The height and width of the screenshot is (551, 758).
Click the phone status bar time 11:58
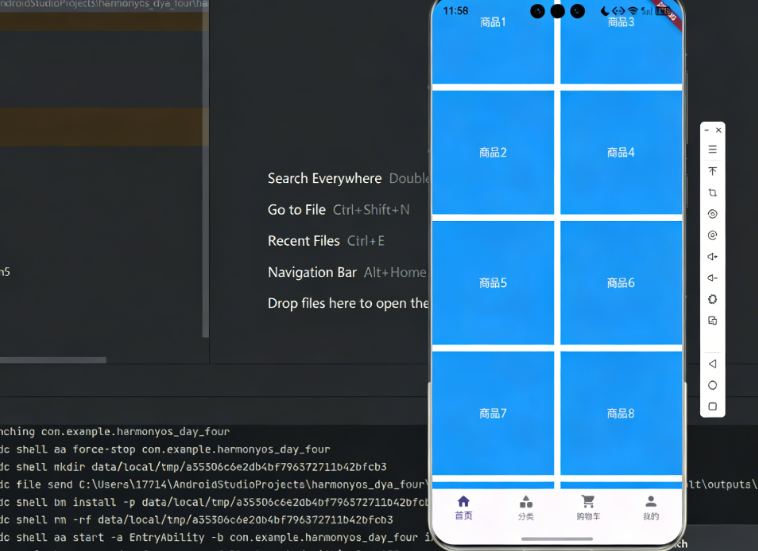455,11
